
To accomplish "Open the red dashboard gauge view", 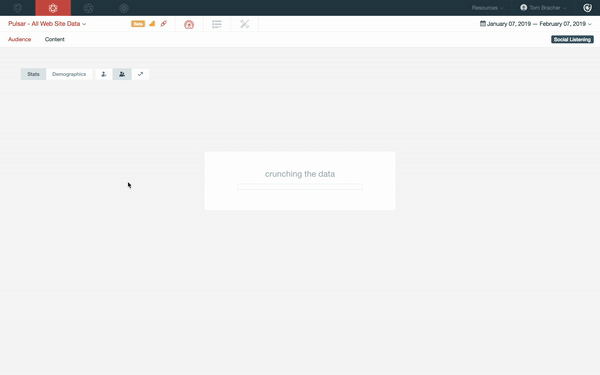I will pos(189,24).
